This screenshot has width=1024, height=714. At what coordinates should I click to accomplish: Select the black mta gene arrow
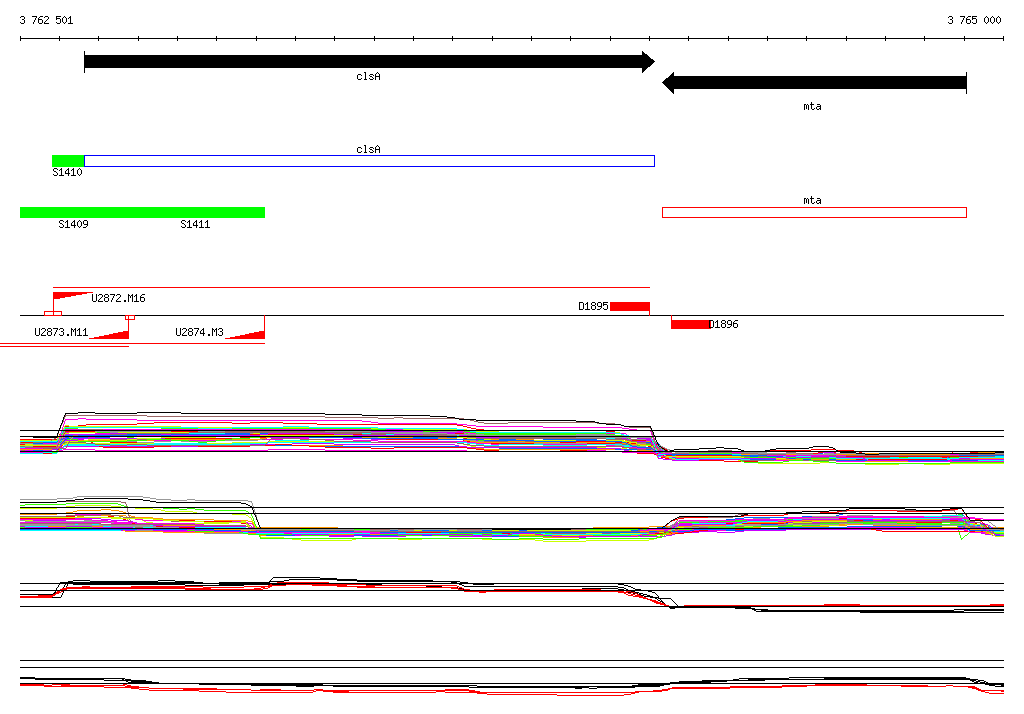[x=814, y=83]
